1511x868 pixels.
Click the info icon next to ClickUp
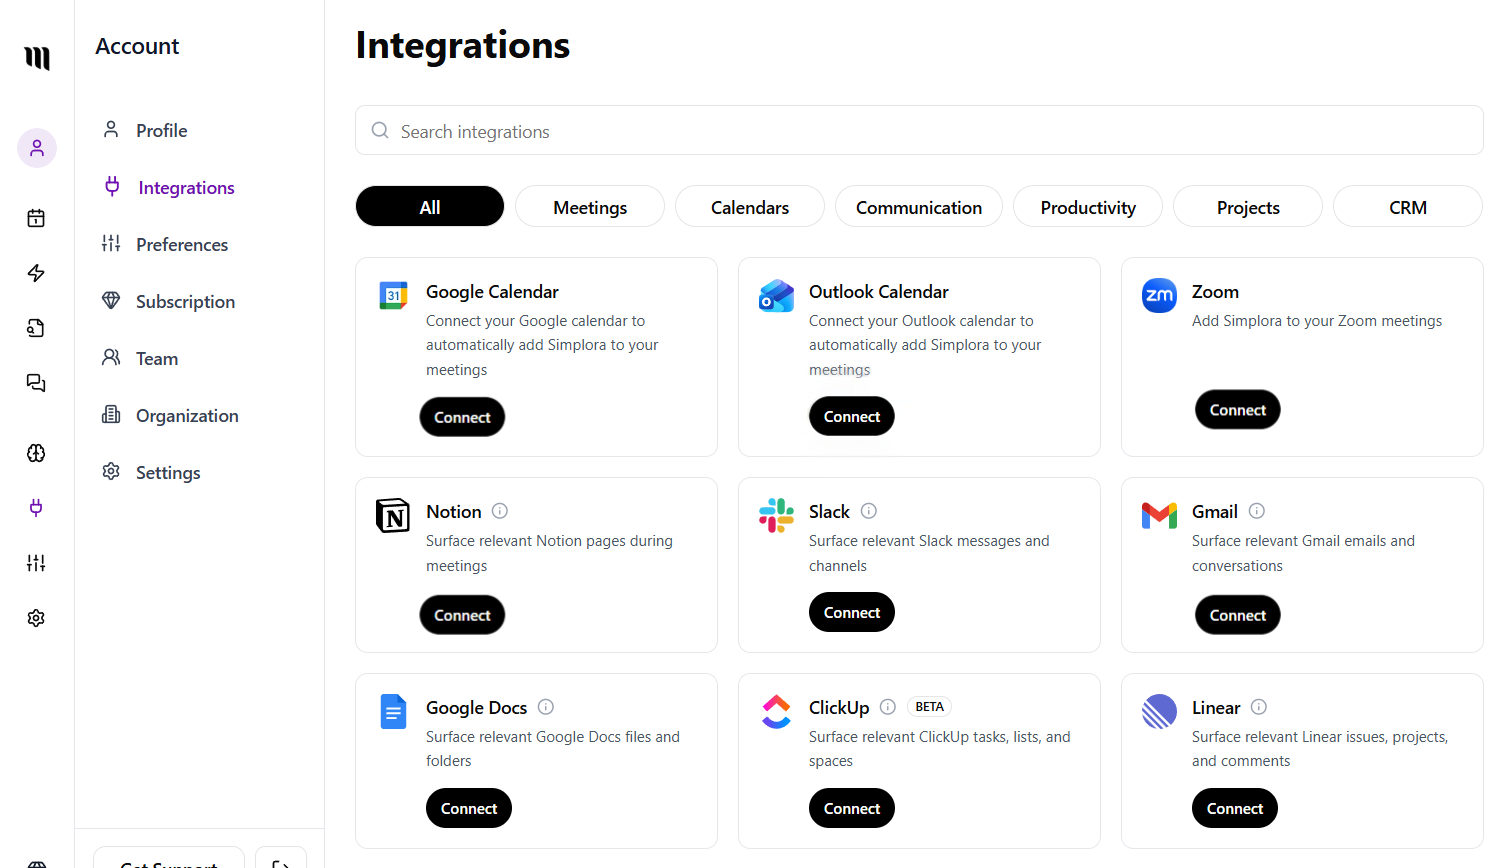tap(888, 707)
